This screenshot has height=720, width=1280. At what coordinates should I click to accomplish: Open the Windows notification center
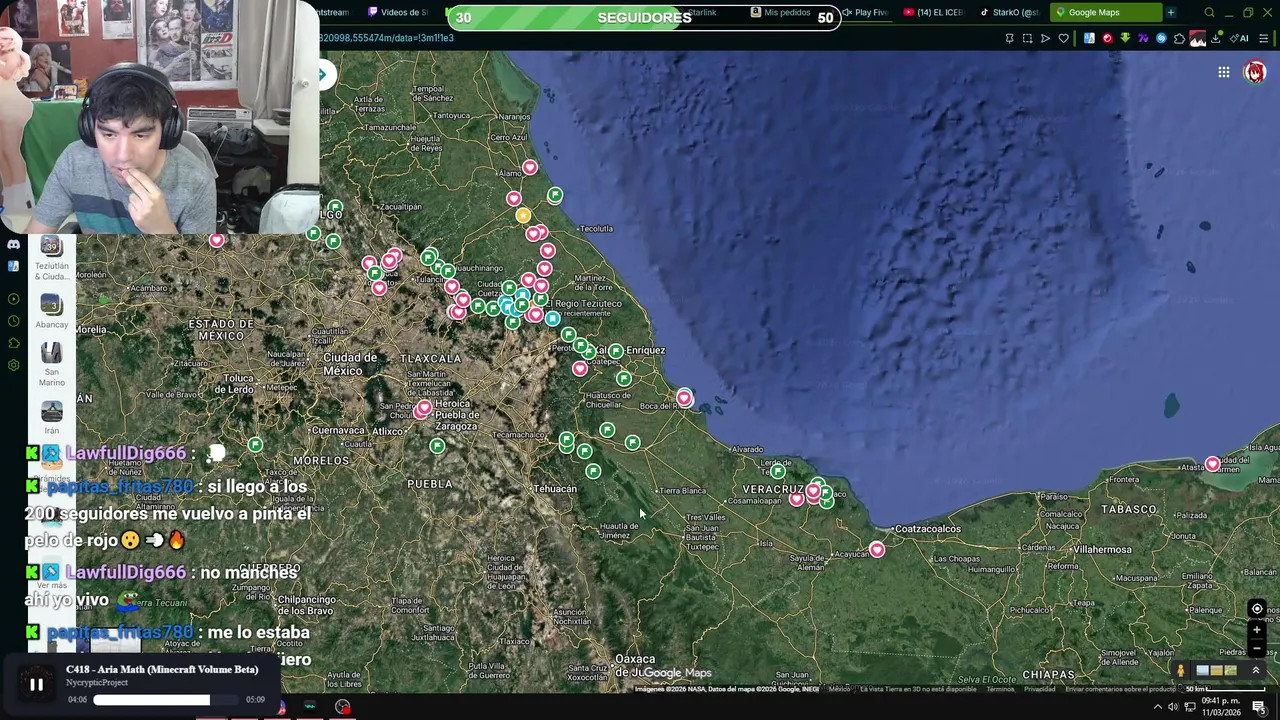coord(1259,707)
